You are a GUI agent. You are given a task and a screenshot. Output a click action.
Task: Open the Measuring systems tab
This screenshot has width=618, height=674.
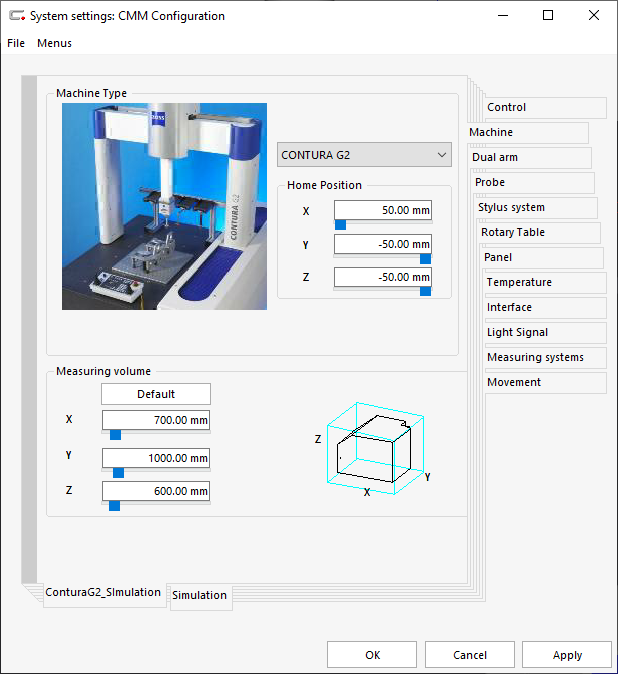(x=546, y=357)
